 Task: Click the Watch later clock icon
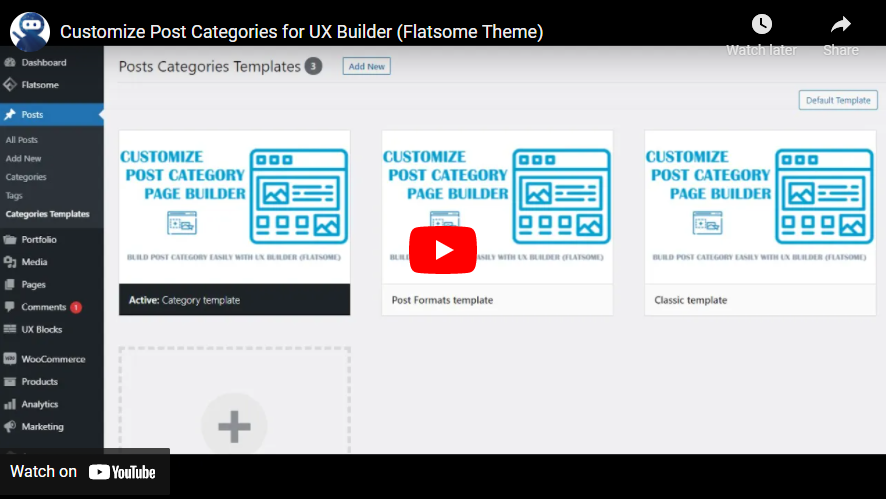762,24
